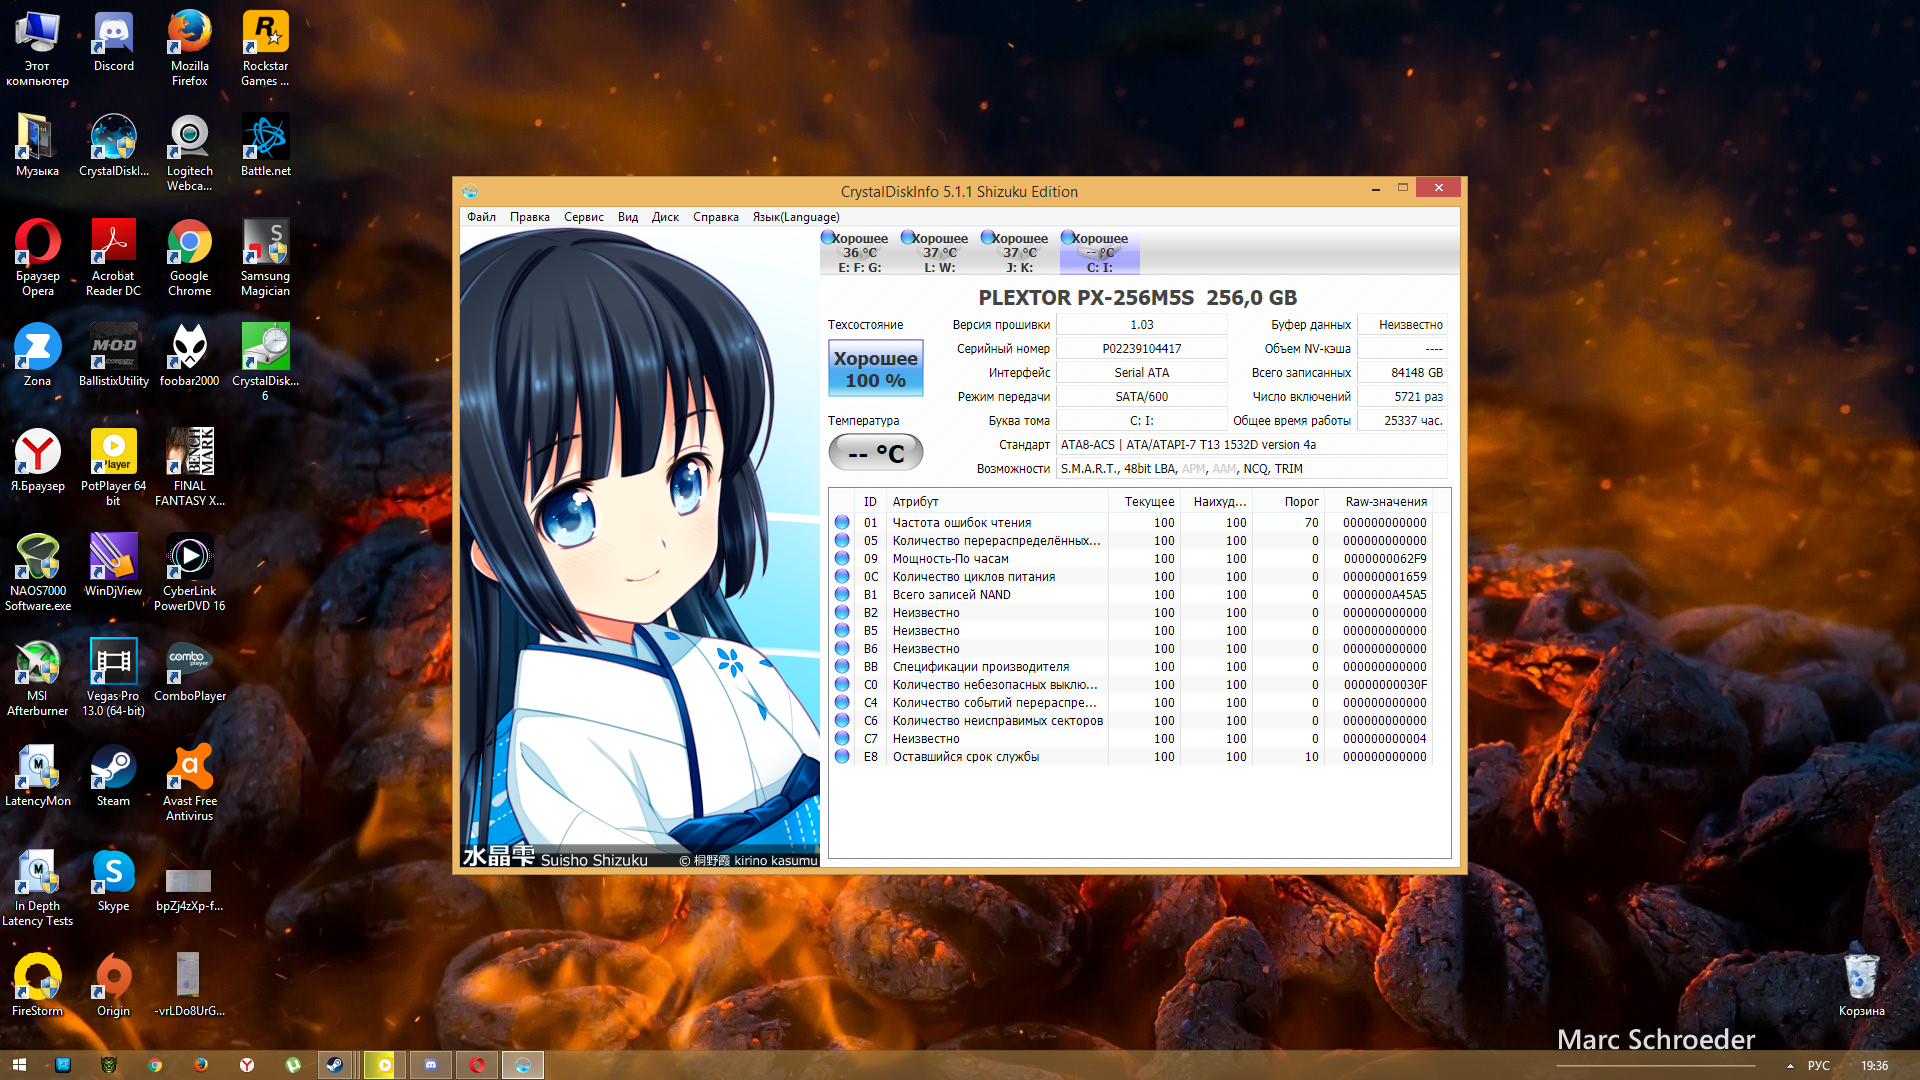The image size is (1920, 1080).
Task: Open the Windows Start button
Action: pos(19,1065)
